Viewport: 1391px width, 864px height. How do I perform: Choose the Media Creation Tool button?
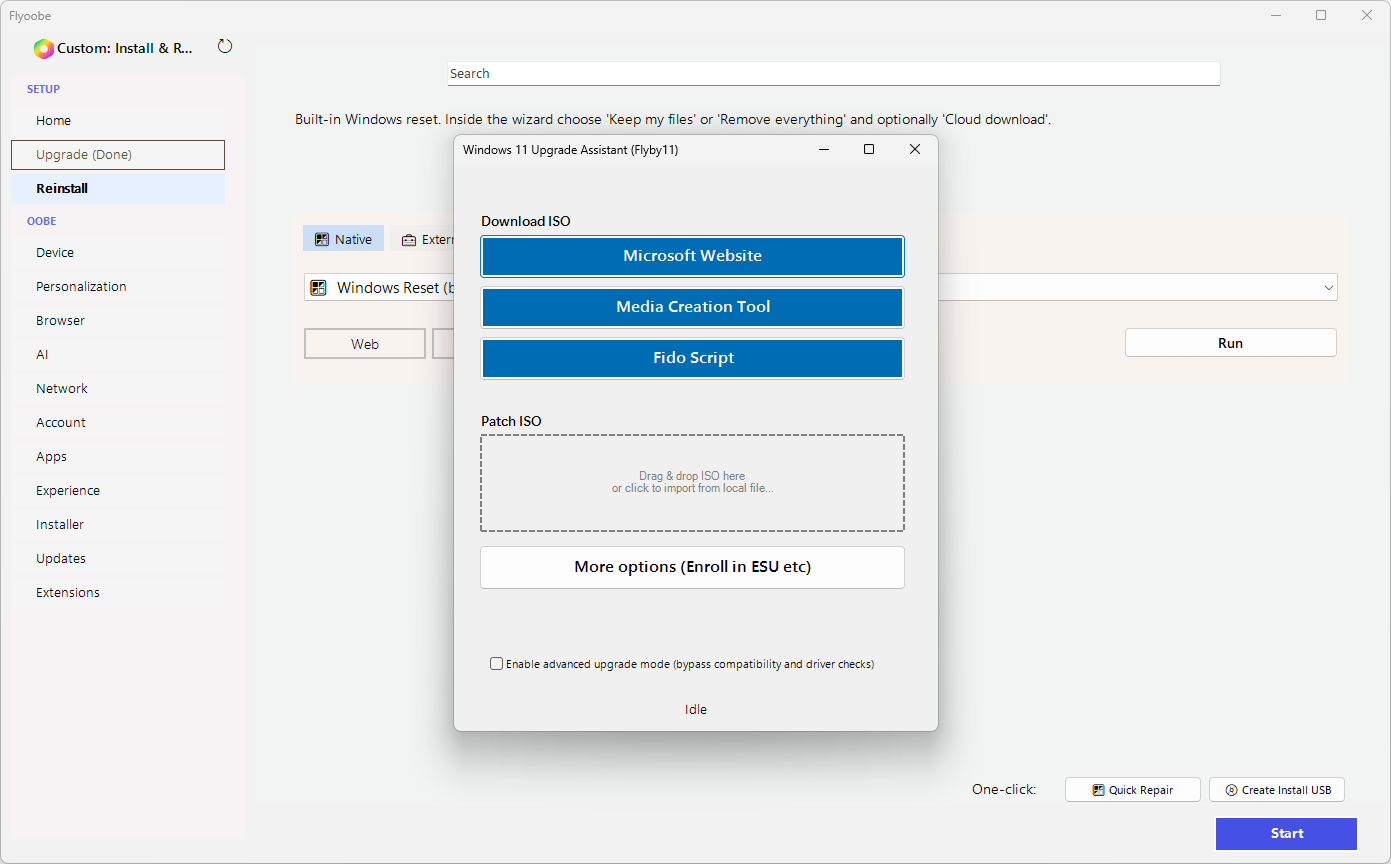(692, 307)
